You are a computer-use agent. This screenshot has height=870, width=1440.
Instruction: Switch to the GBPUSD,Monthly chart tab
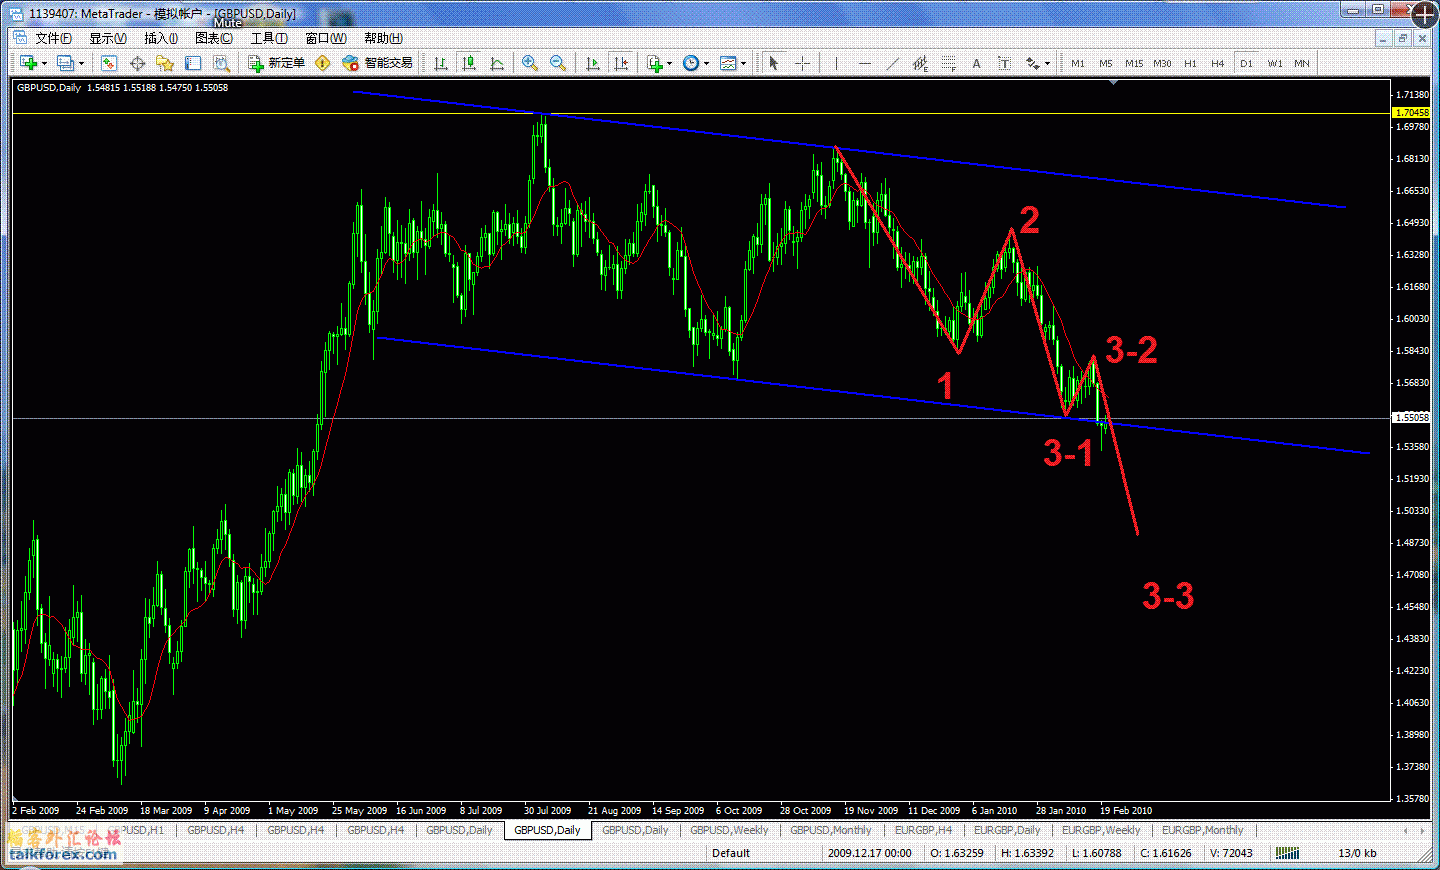[831, 830]
